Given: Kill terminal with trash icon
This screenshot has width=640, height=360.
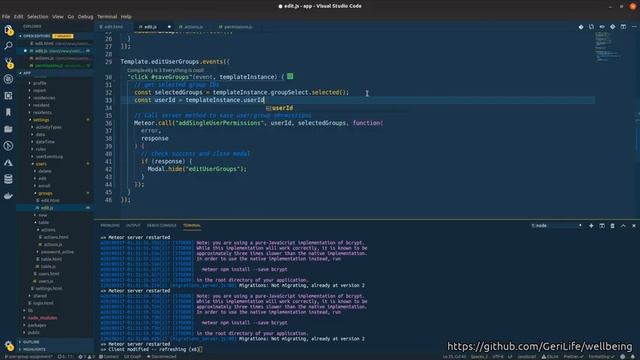Looking at the screenshot, I should click(612, 225).
